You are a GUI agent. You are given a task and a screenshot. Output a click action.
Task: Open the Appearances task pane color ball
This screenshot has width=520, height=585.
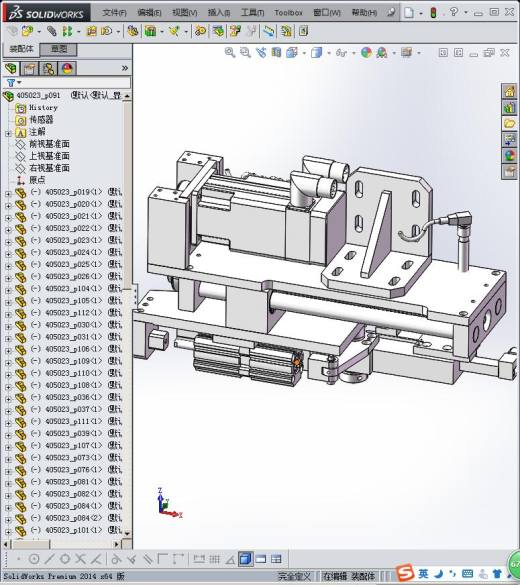(510, 155)
